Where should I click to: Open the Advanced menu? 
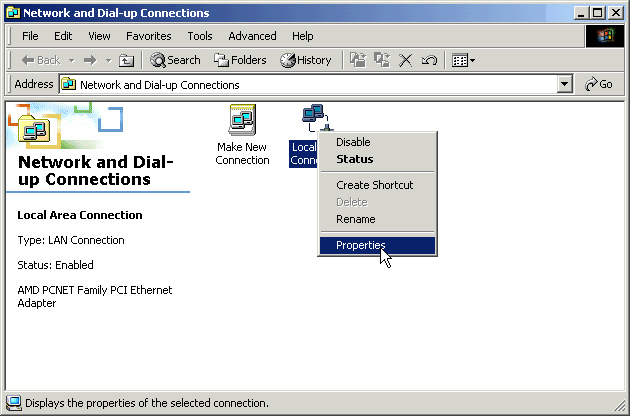point(252,36)
